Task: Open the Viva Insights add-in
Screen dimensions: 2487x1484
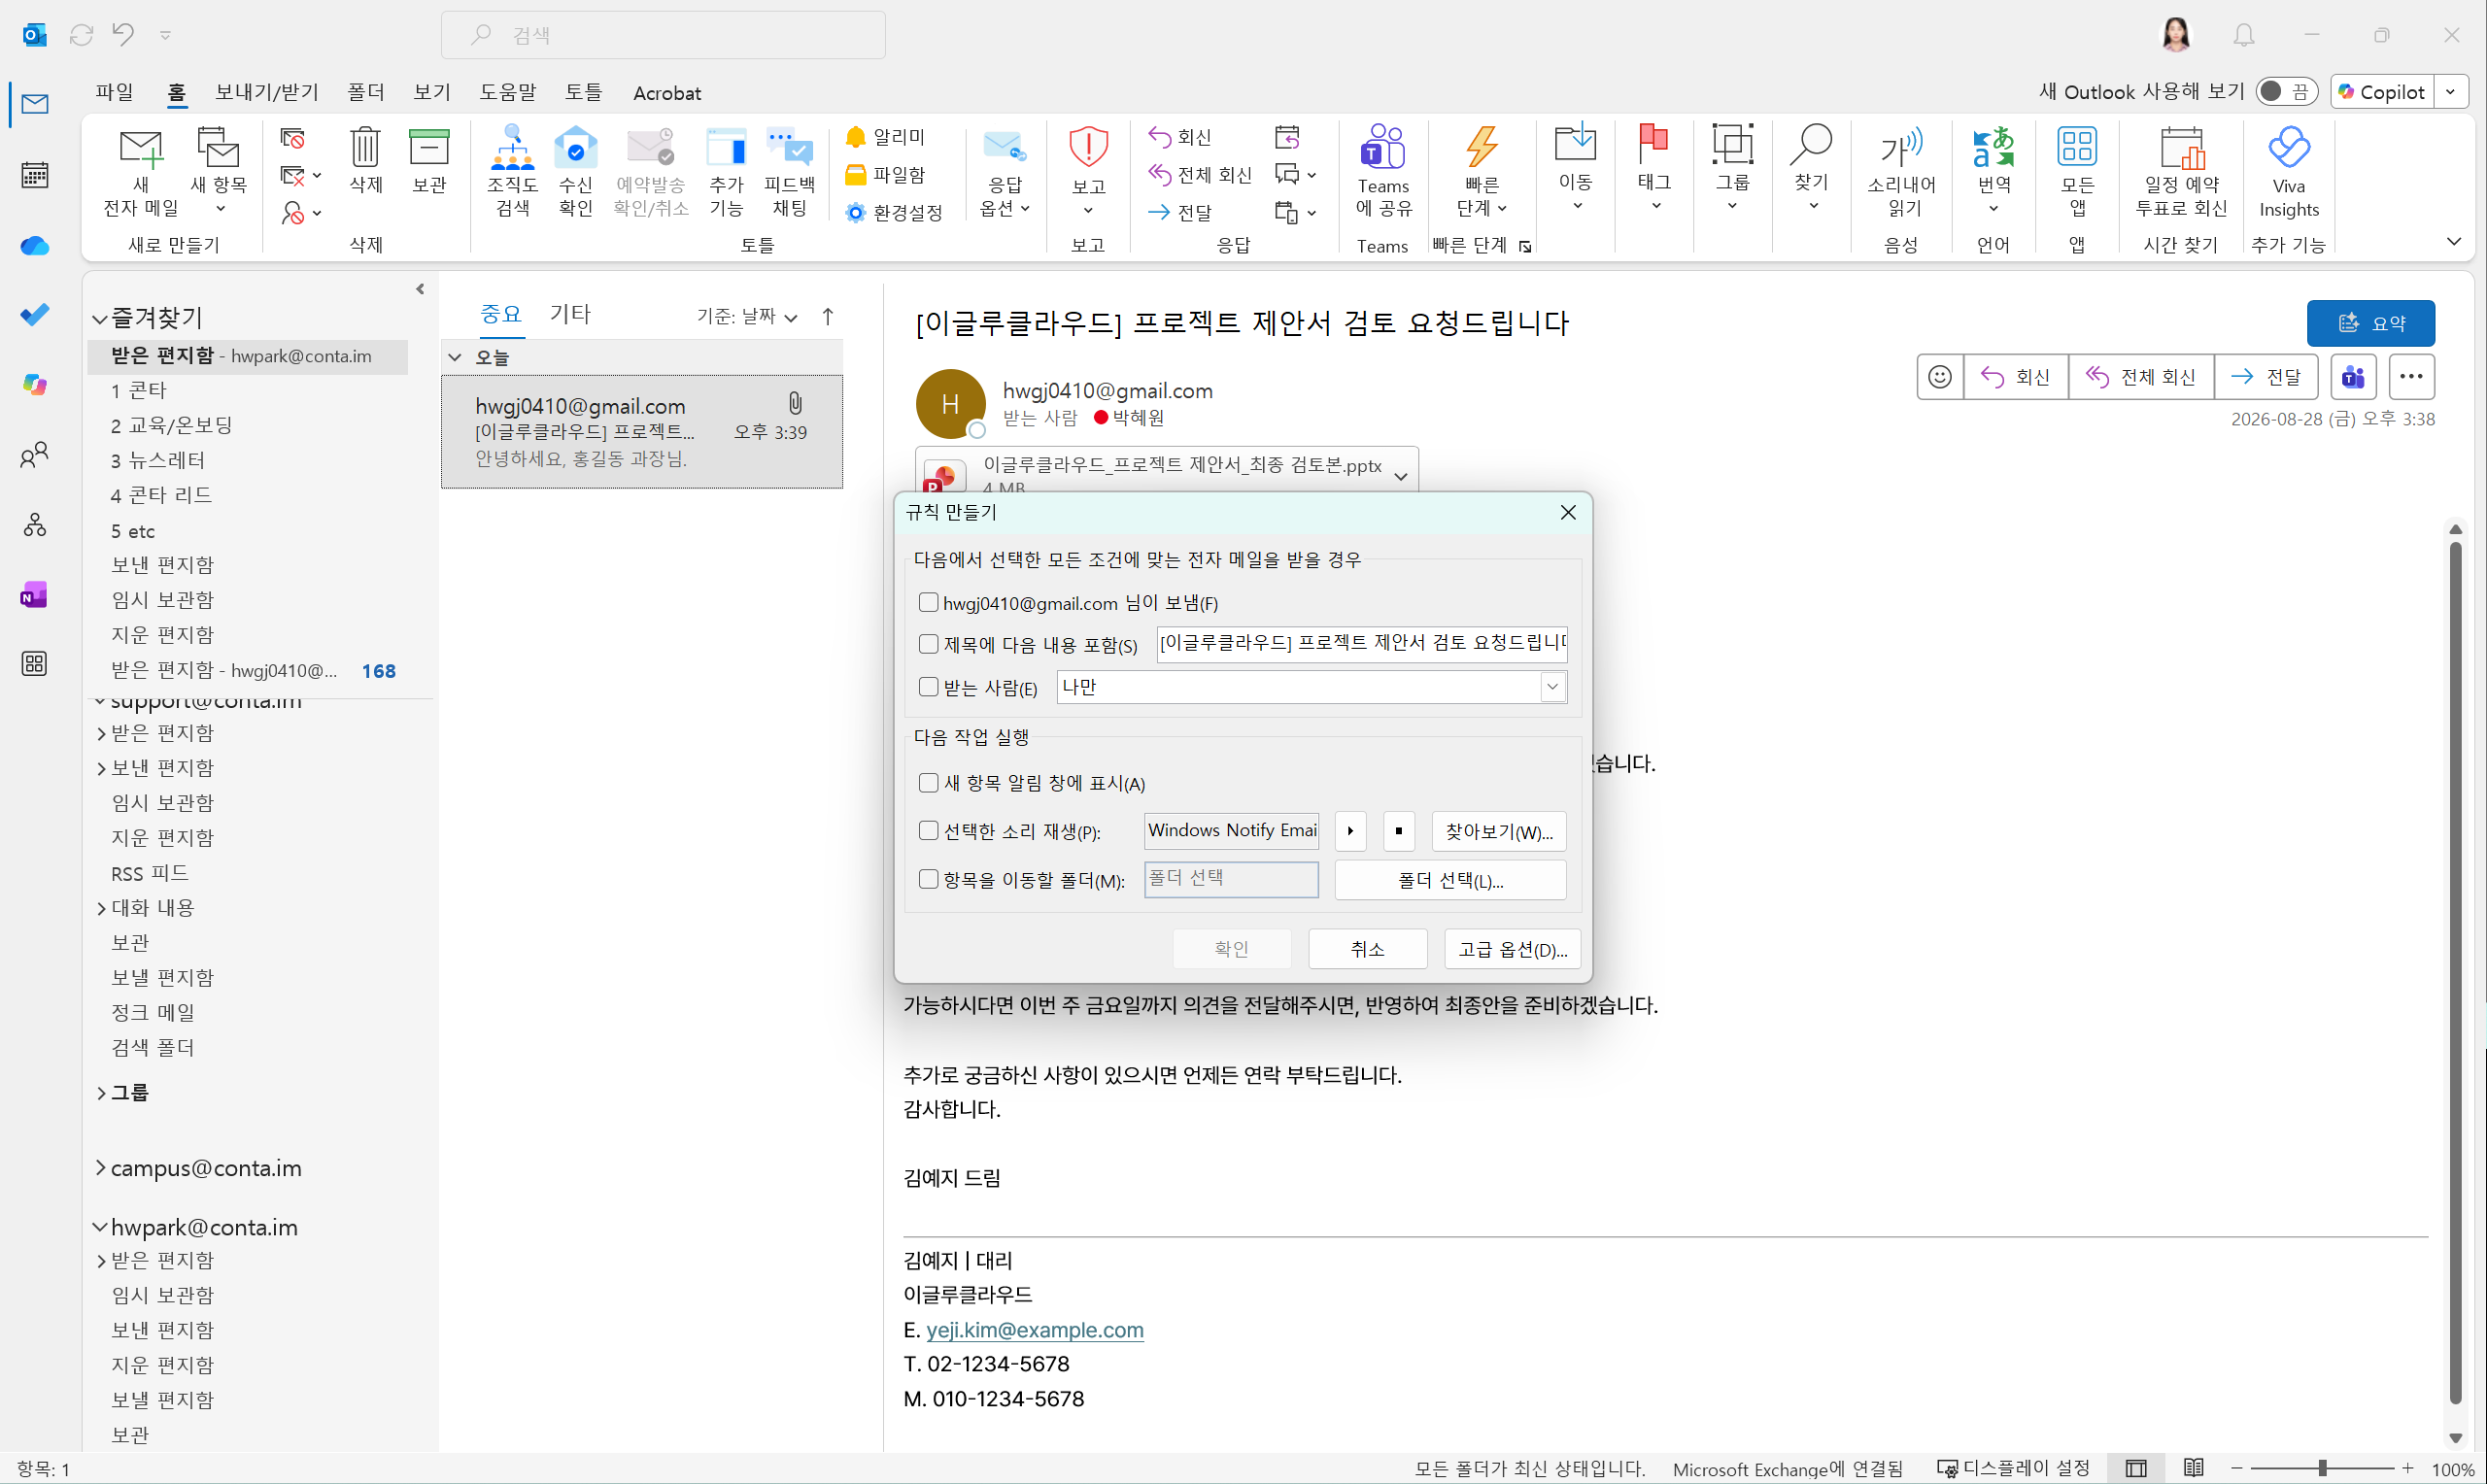Action: click(x=2288, y=172)
